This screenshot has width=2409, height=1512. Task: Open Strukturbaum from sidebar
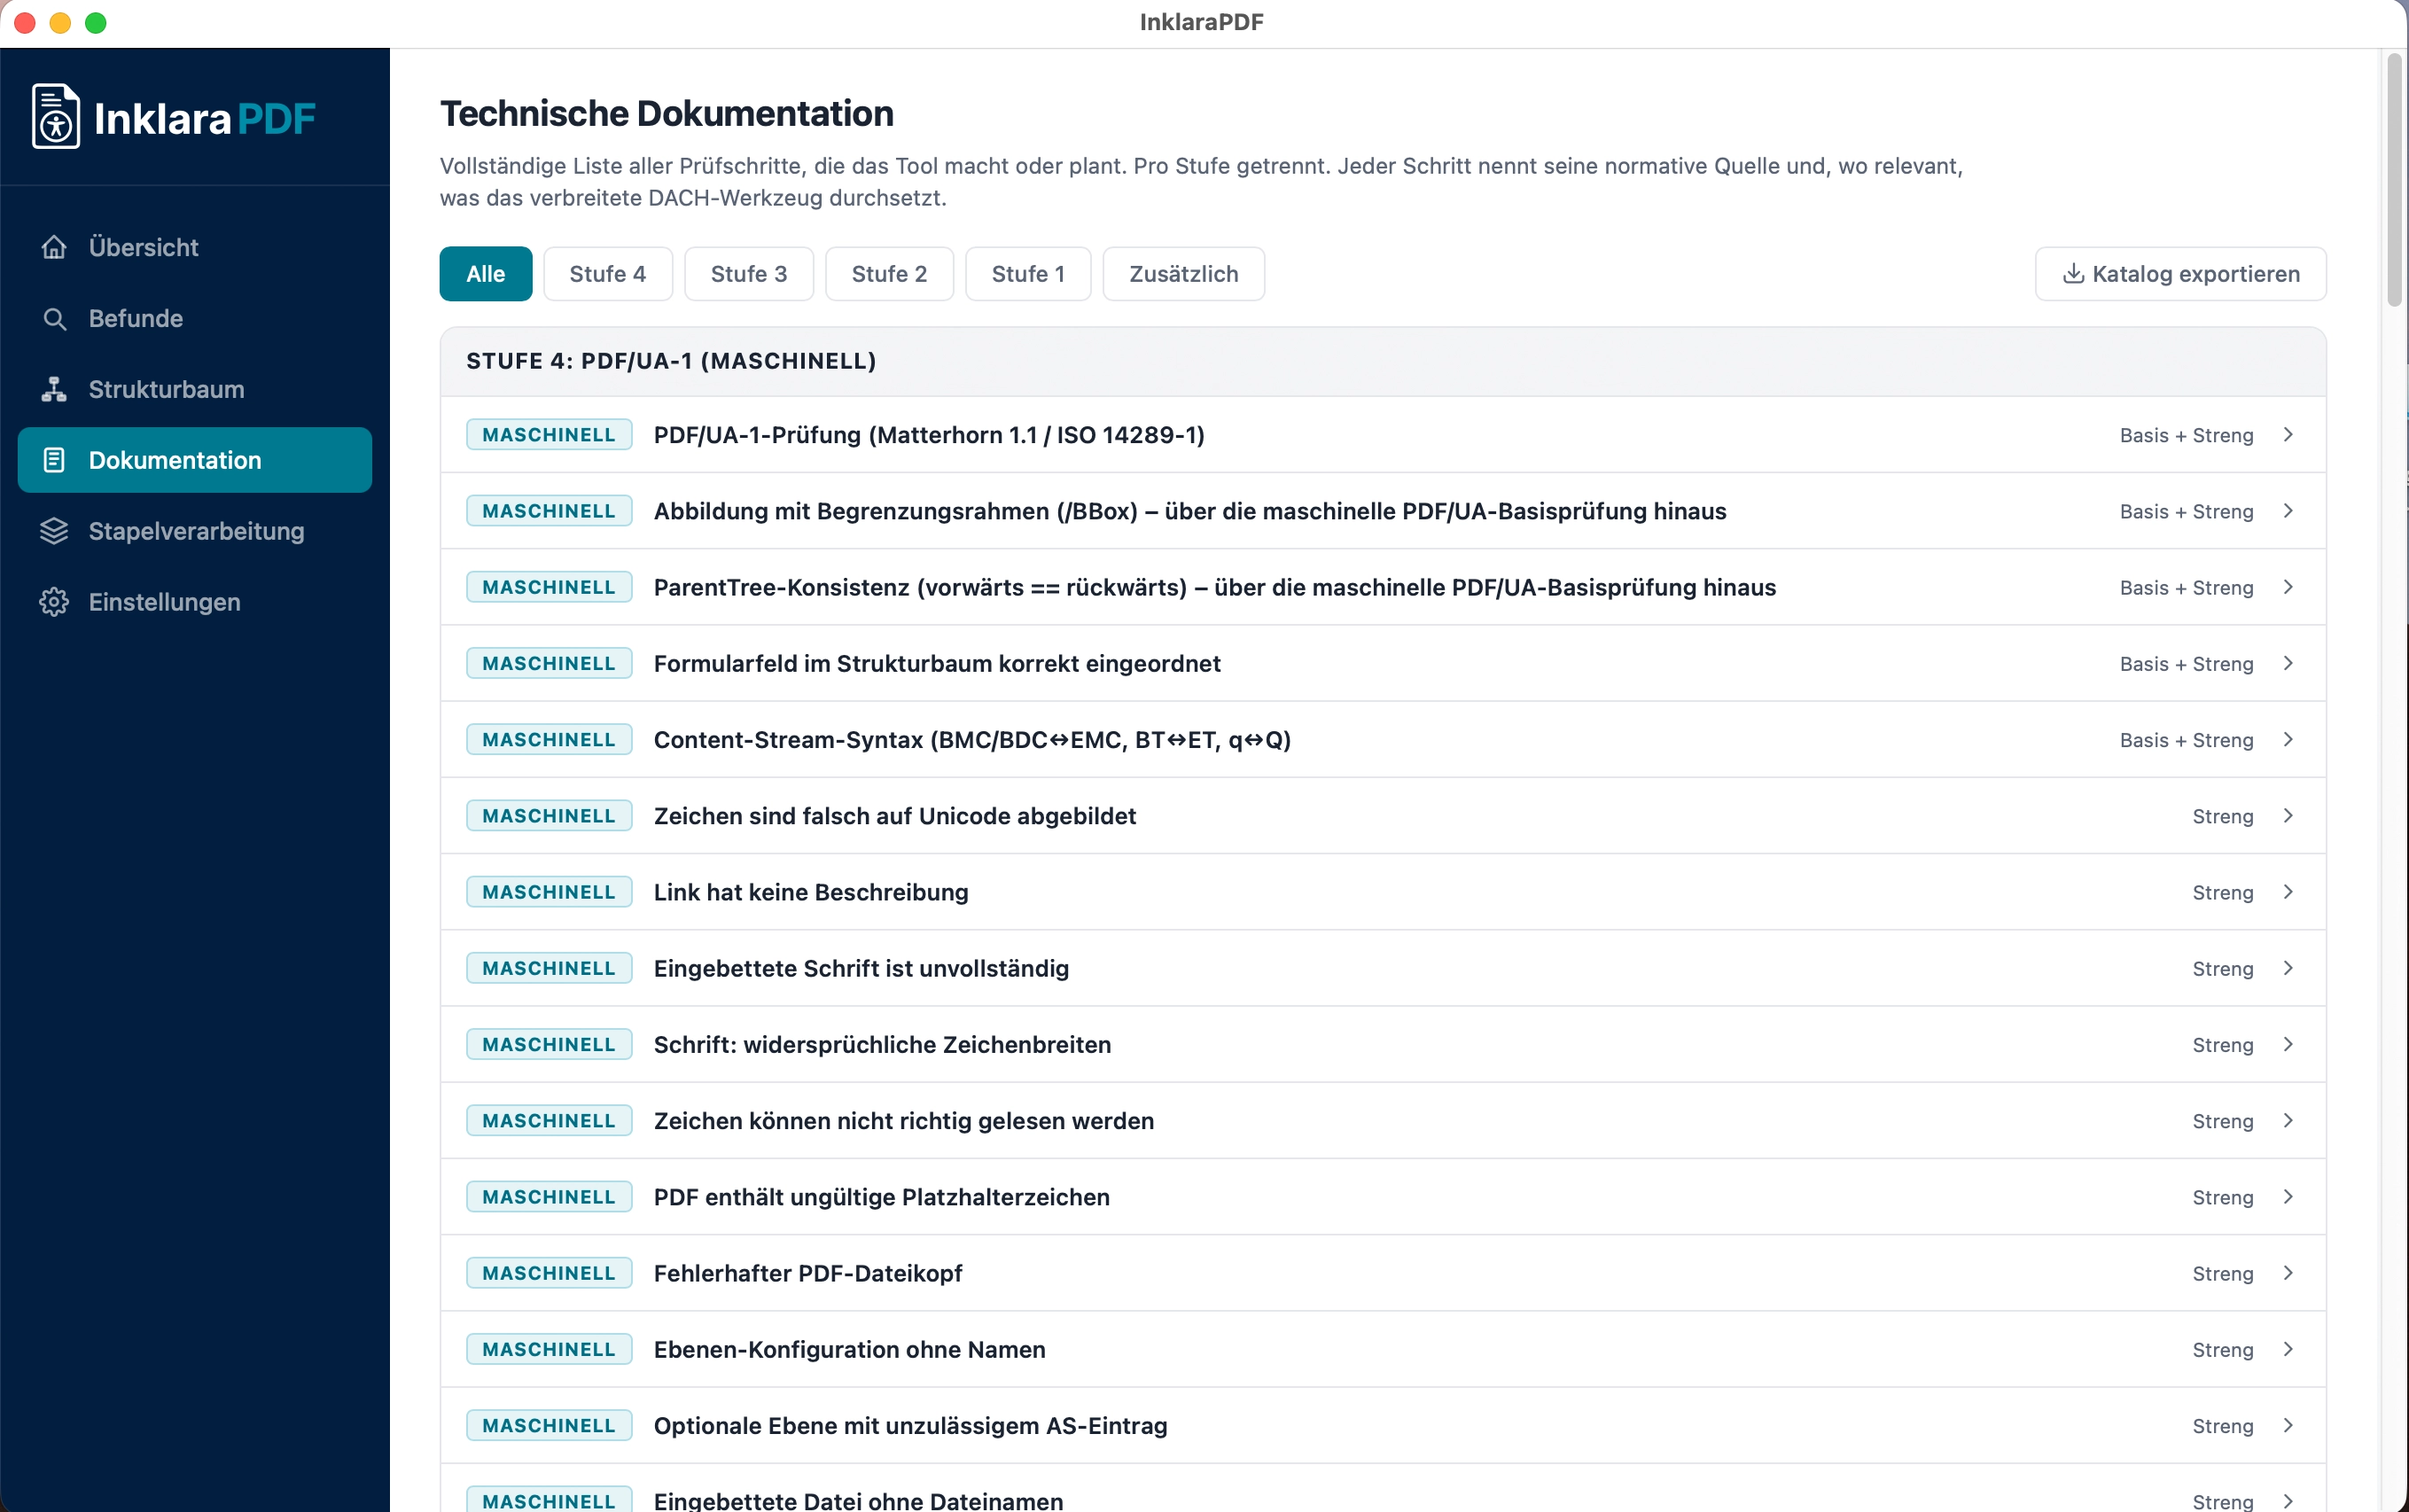(x=195, y=389)
